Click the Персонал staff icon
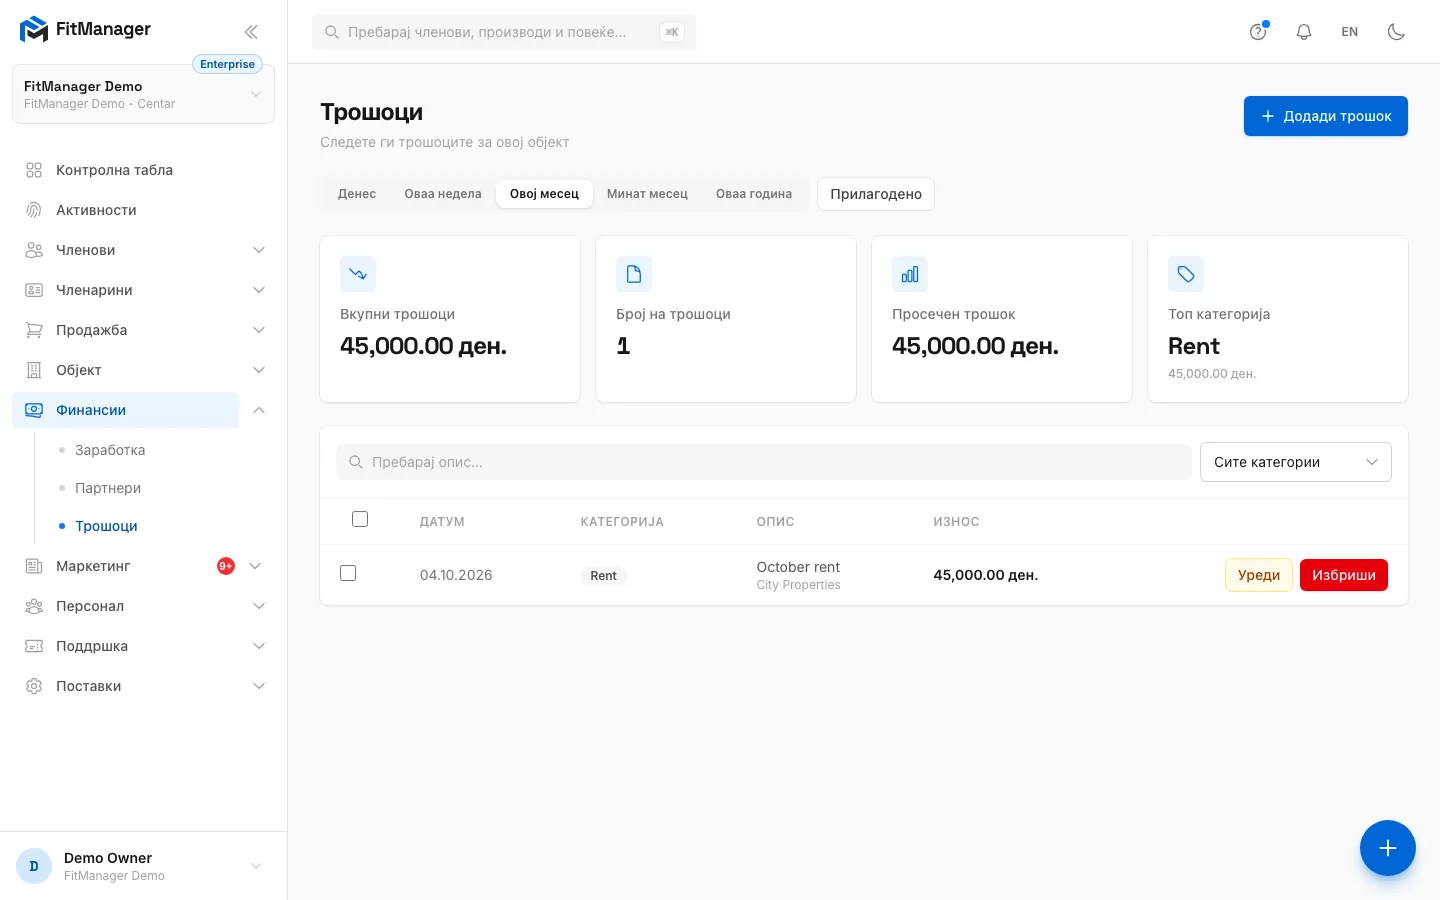The height and width of the screenshot is (900, 1440). (34, 606)
